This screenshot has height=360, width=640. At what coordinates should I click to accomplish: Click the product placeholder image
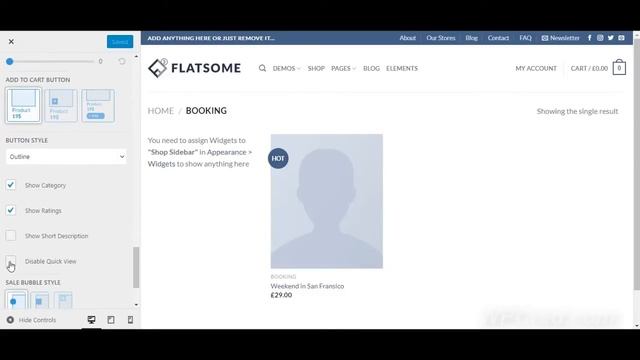(327, 201)
